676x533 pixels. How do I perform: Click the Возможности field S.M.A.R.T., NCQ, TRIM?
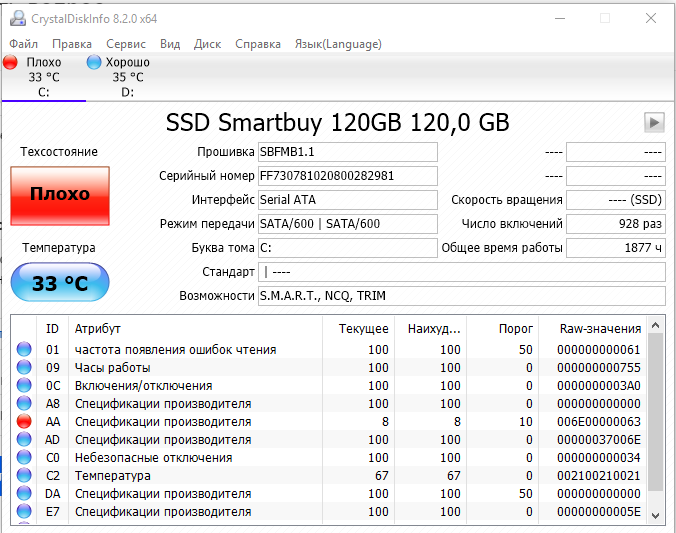click(462, 296)
